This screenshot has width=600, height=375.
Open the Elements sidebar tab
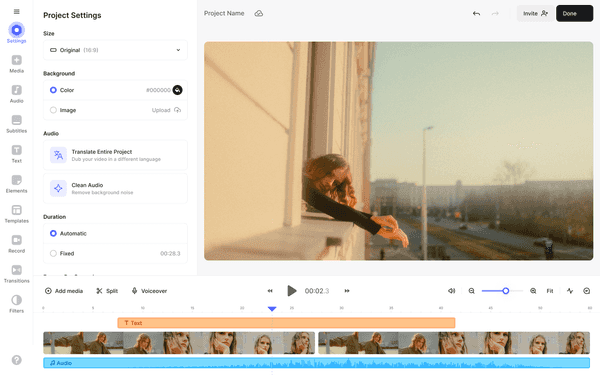[16, 184]
